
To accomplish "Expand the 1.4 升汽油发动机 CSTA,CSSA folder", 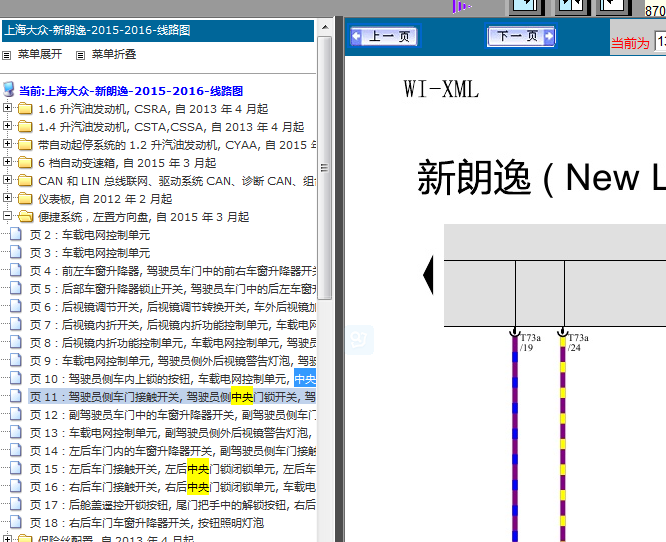I will [7, 125].
